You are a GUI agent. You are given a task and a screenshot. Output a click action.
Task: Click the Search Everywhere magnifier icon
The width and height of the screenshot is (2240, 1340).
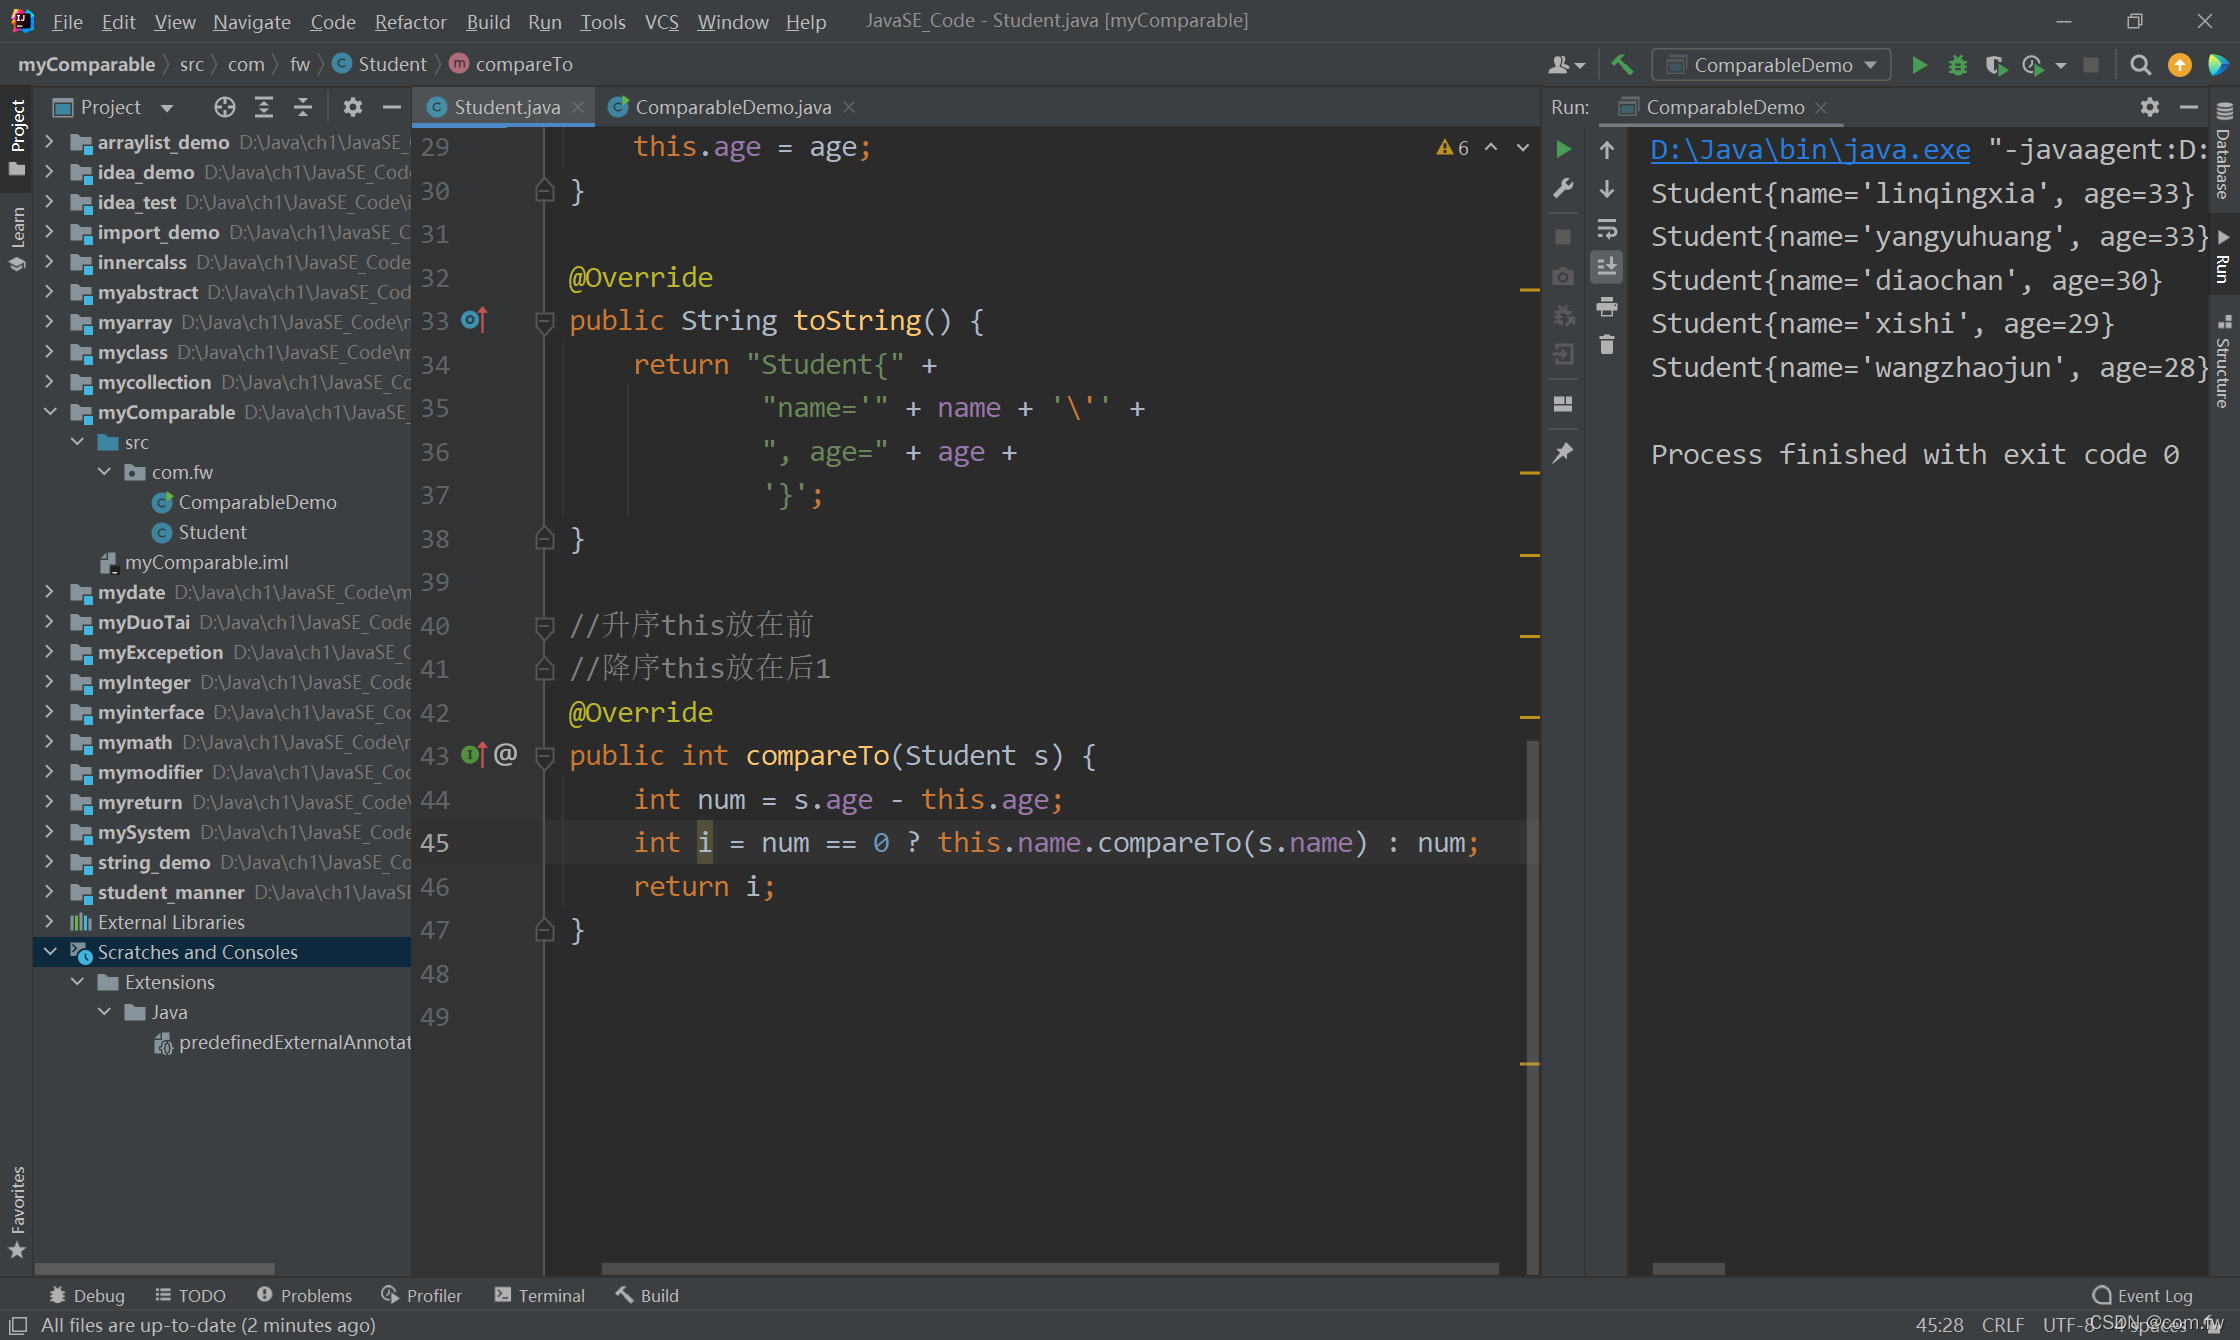coord(2140,65)
